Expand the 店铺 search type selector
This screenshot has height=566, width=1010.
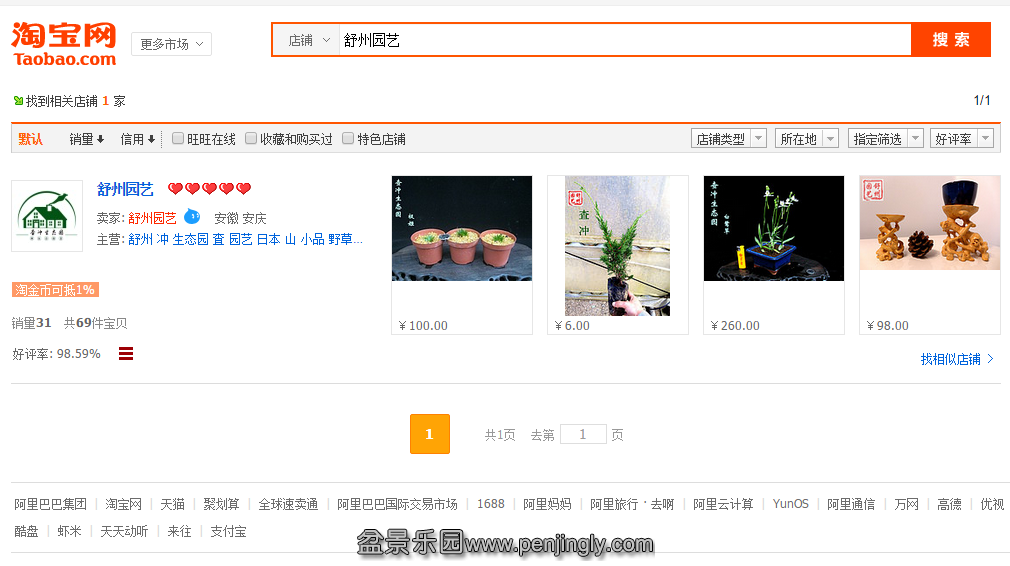pos(309,41)
